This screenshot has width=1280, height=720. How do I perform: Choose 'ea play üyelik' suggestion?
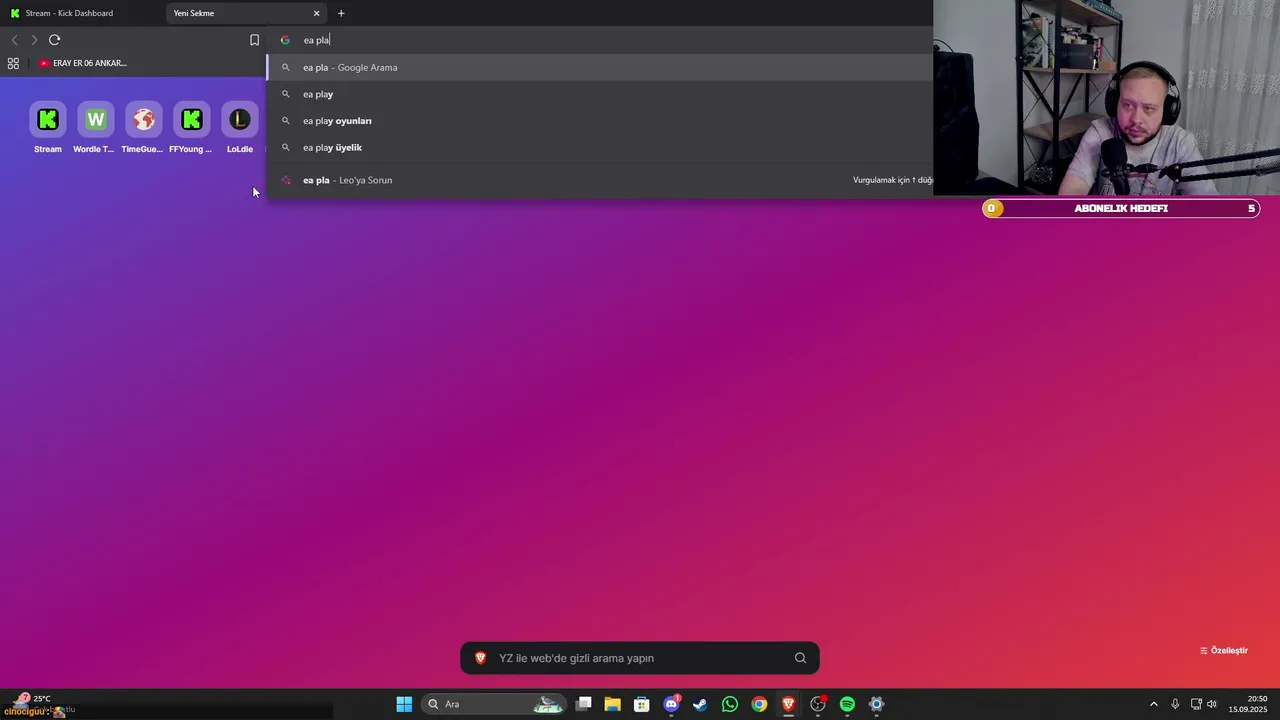click(x=600, y=147)
